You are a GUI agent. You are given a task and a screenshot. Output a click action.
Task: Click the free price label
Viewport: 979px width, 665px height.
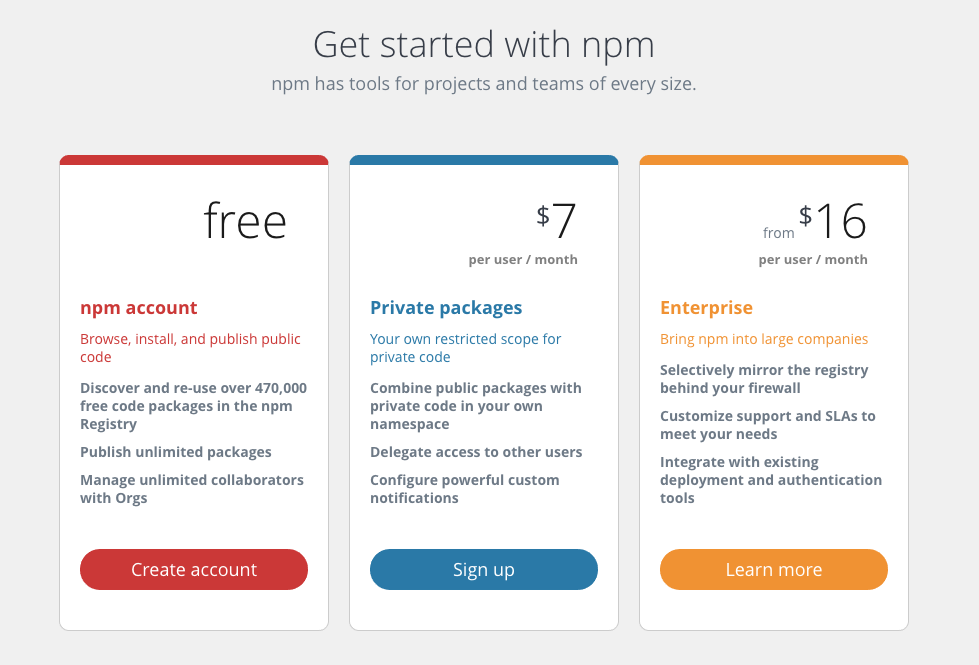coord(245,221)
